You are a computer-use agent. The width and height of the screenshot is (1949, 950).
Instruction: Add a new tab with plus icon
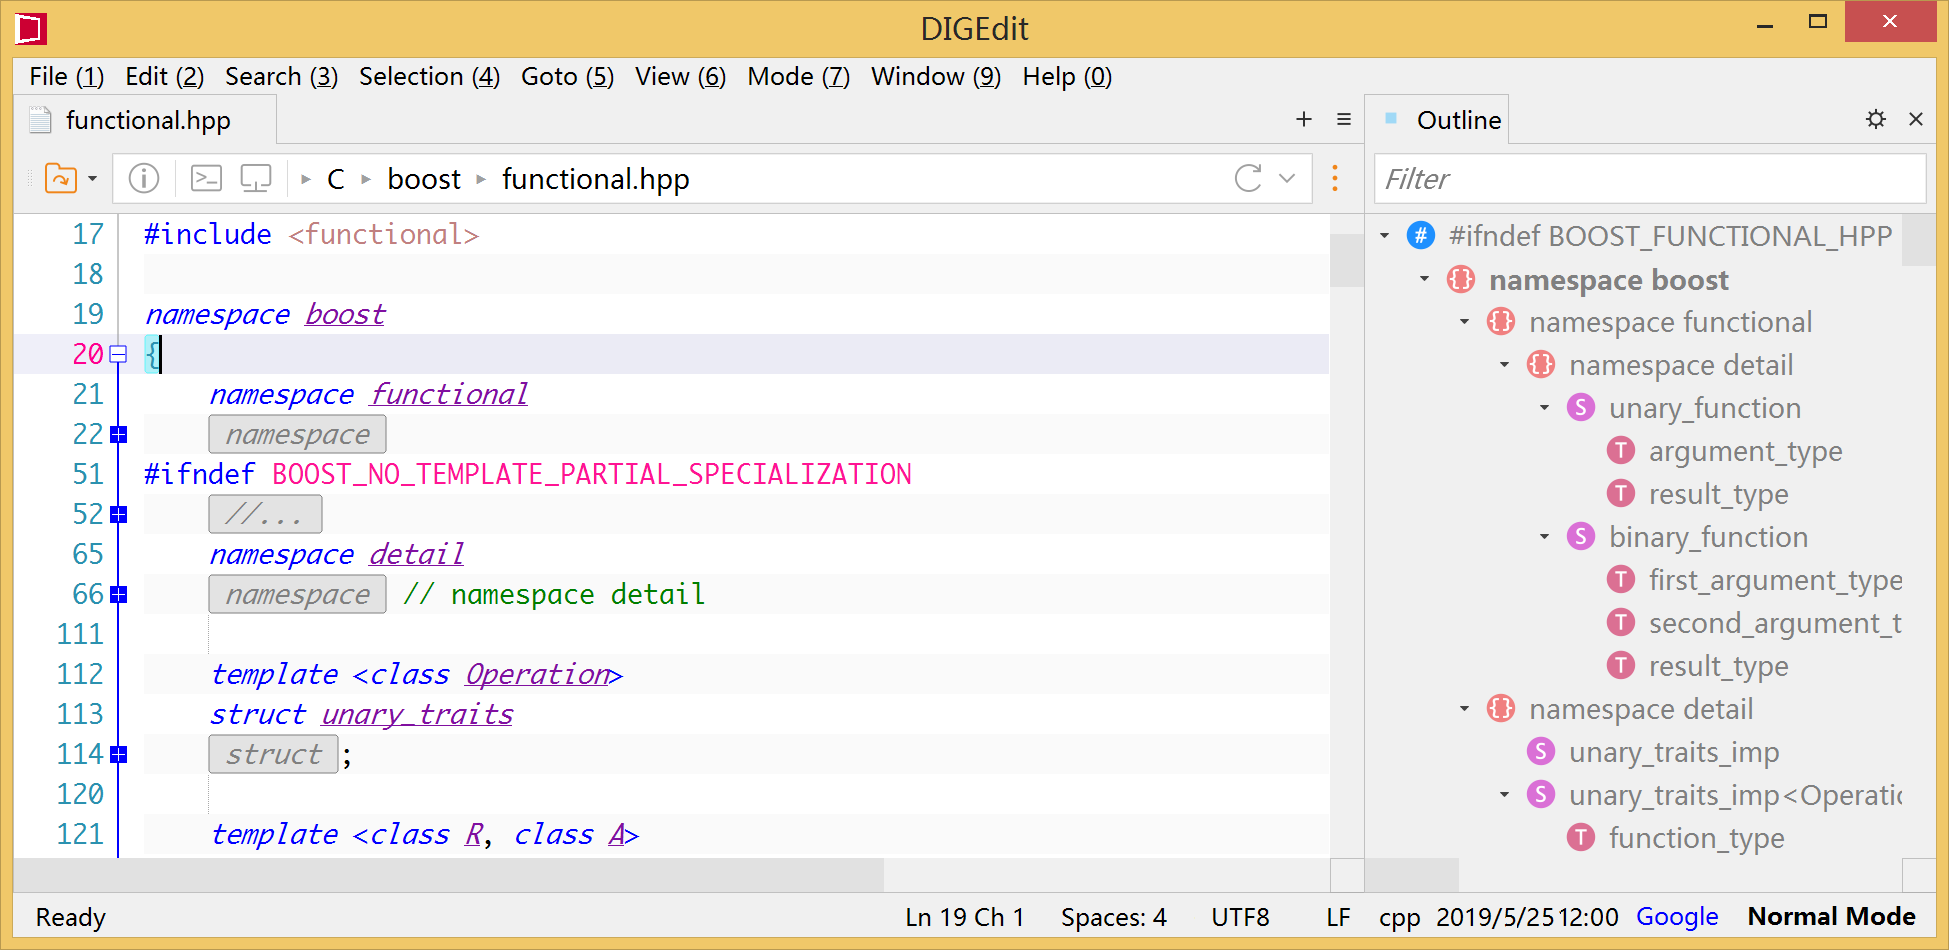tap(1303, 119)
